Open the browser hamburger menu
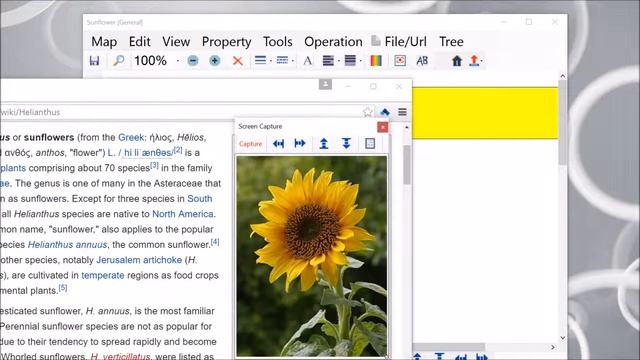 click(402, 112)
